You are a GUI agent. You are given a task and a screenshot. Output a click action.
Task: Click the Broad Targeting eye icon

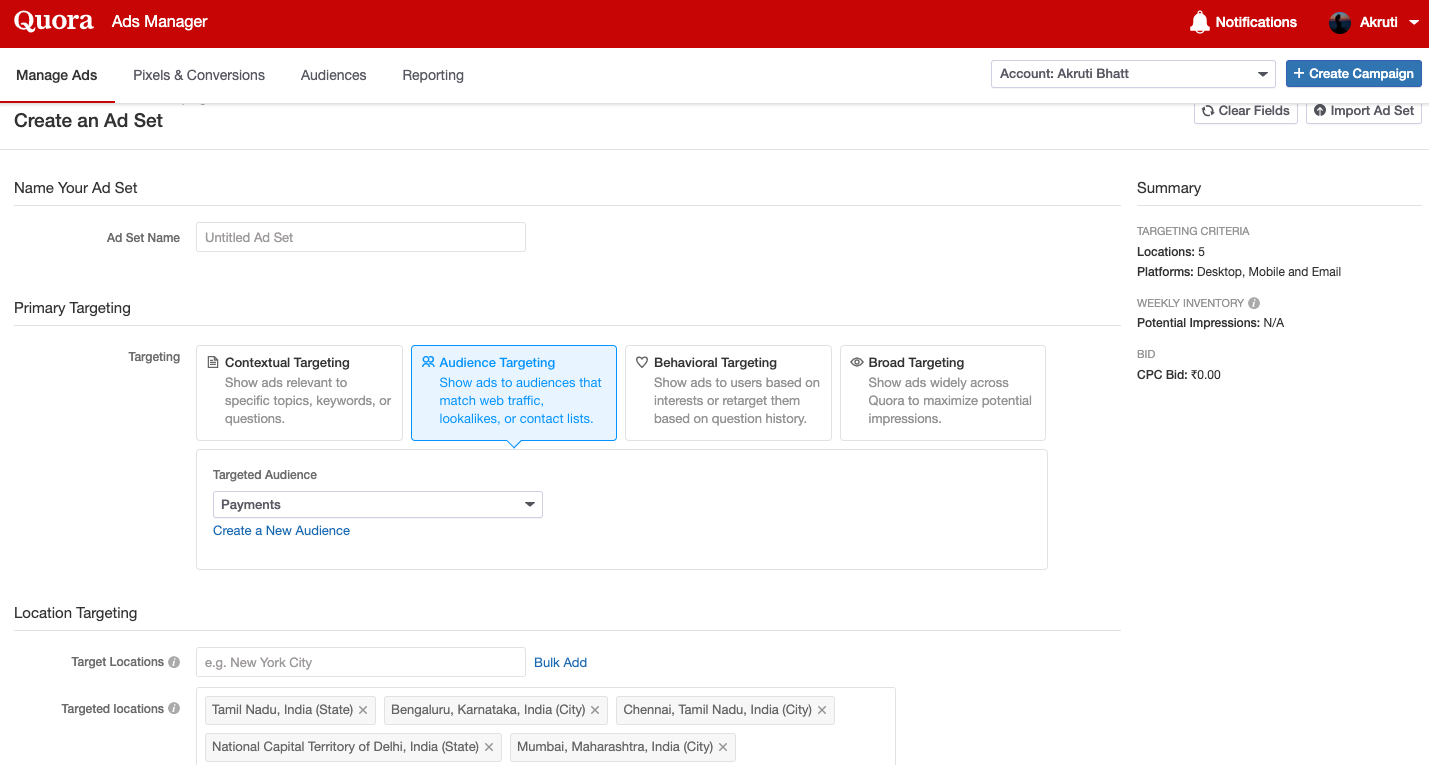click(x=857, y=362)
